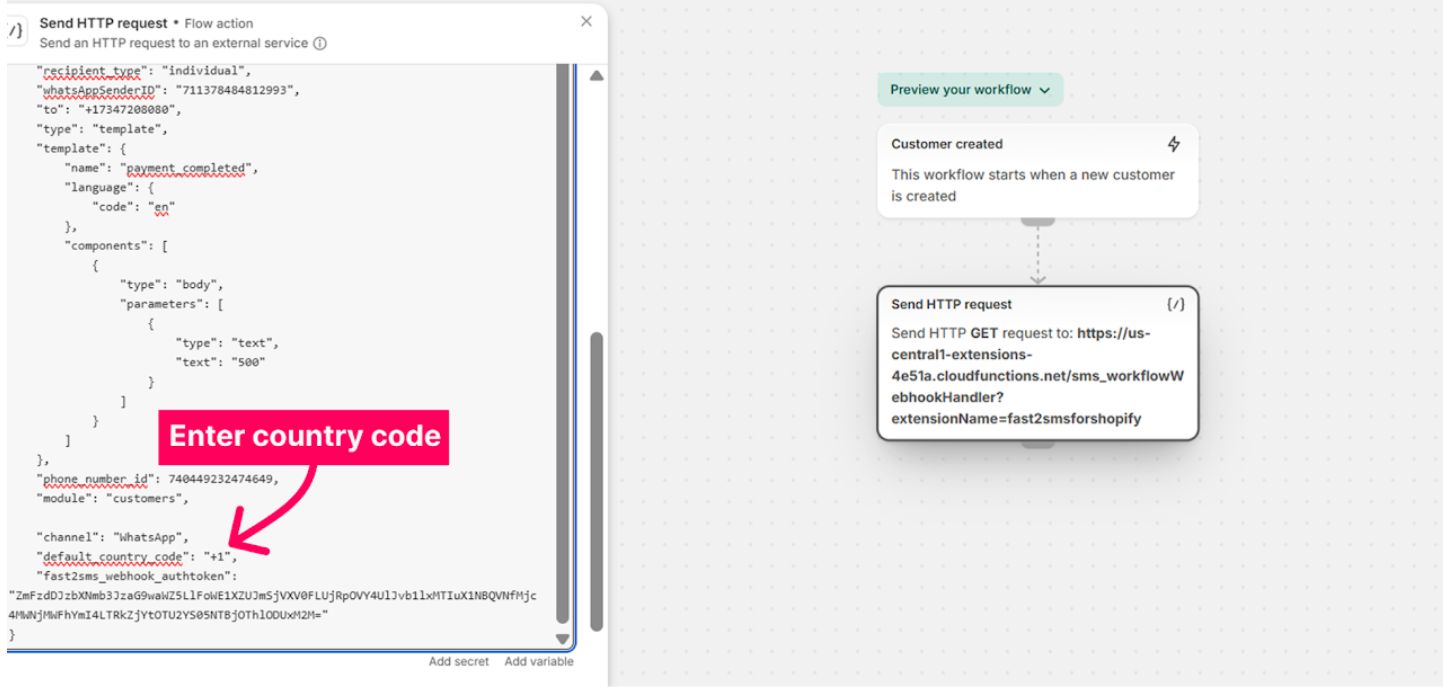This screenshot has width=1443, height=688.
Task: Click the outer panel scrollbar thumb
Action: click(x=596, y=480)
